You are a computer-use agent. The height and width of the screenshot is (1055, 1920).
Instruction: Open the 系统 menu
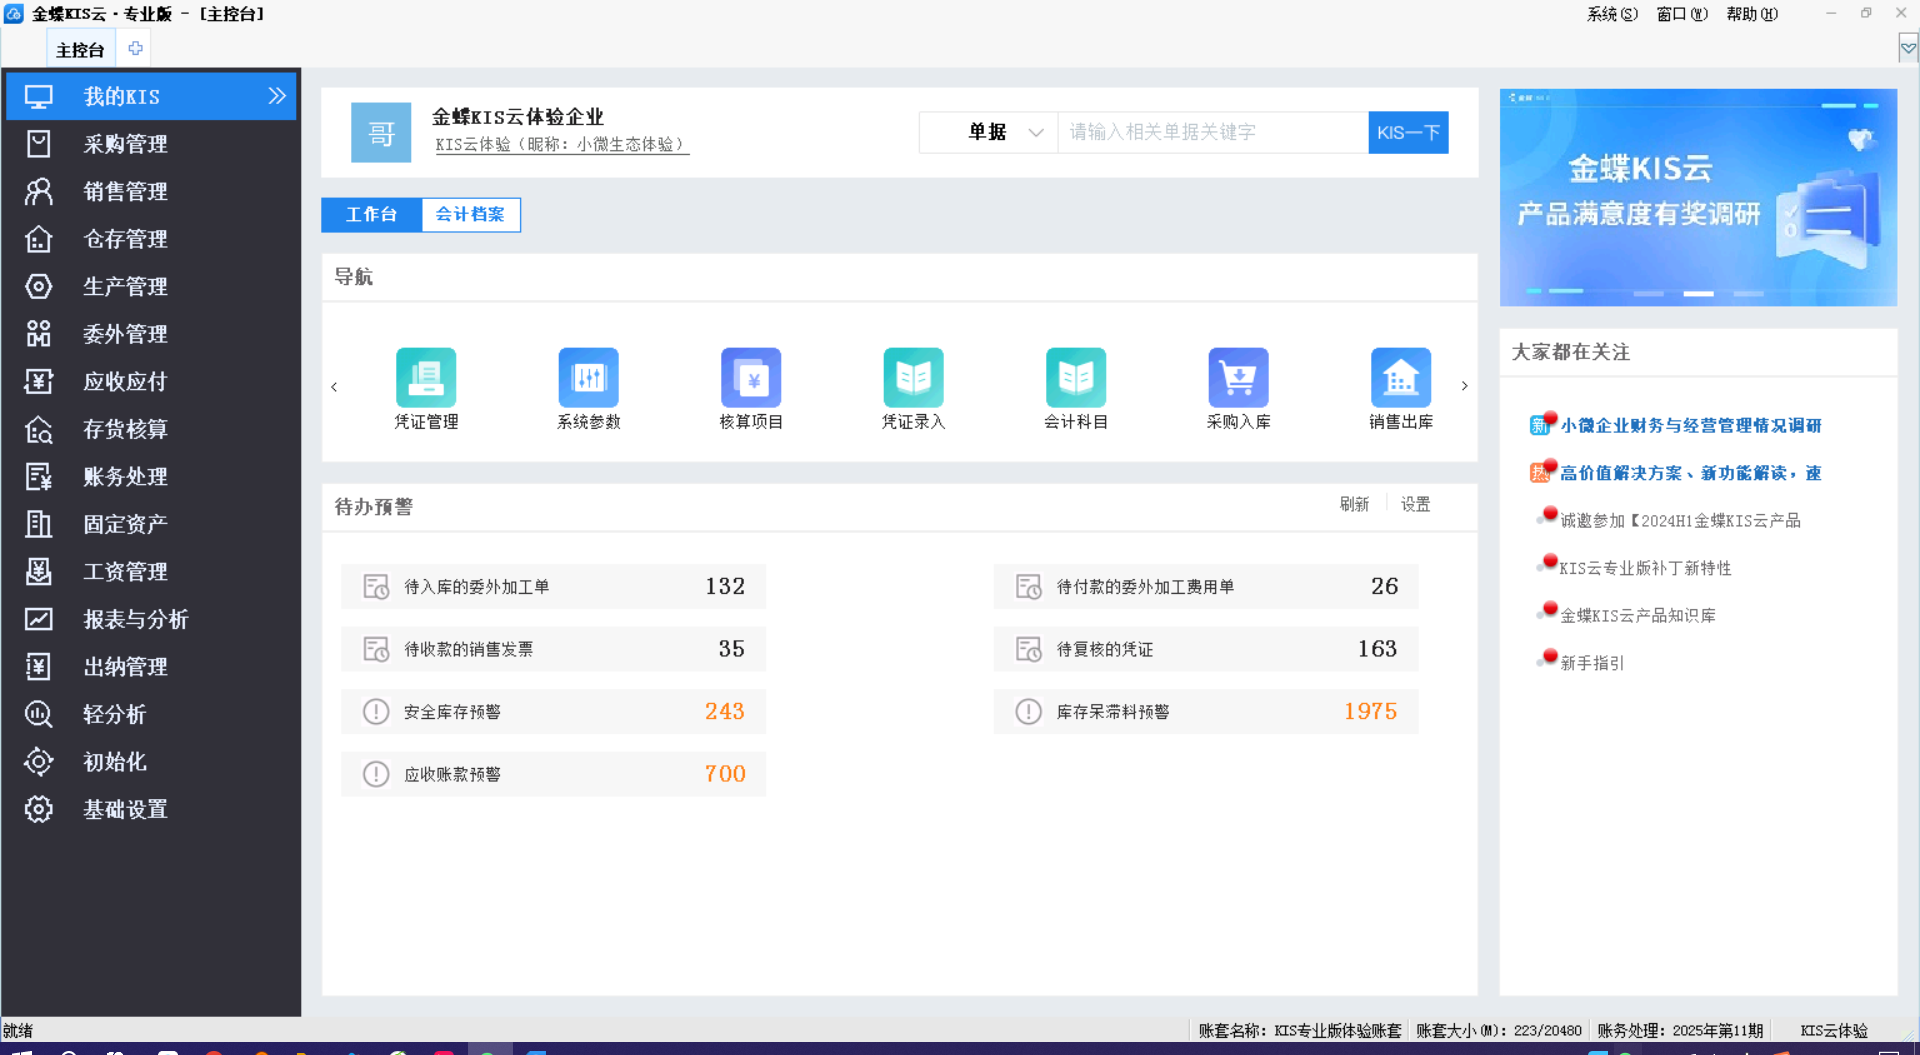click(1611, 14)
